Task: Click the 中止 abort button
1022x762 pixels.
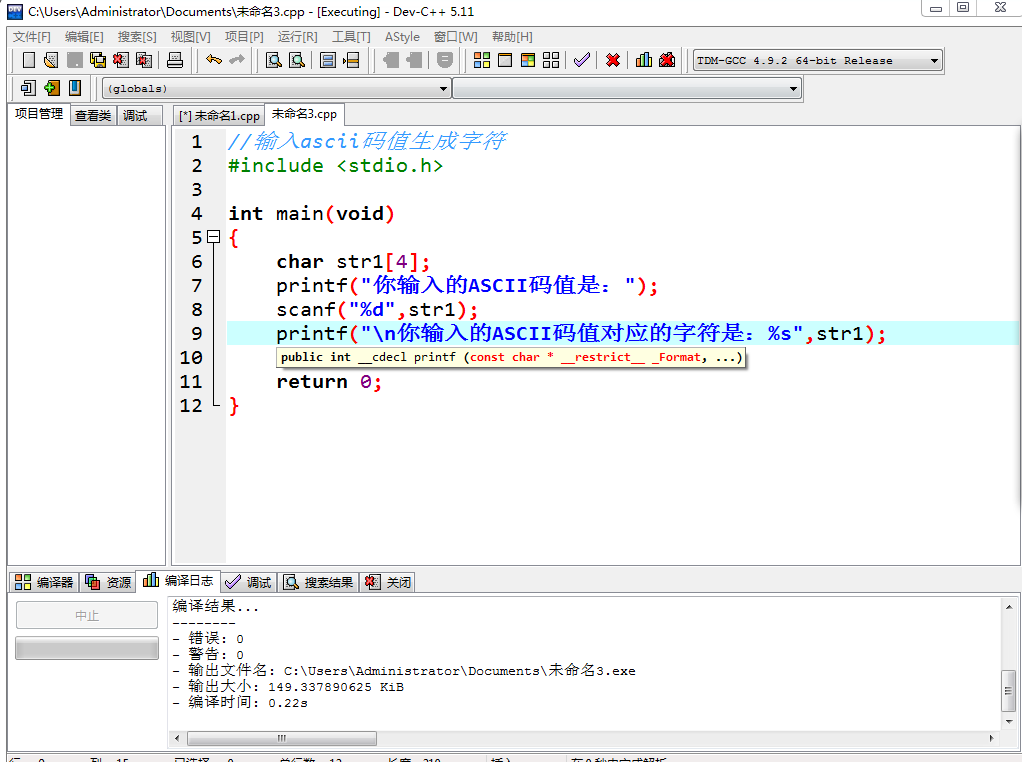Action: [x=87, y=615]
